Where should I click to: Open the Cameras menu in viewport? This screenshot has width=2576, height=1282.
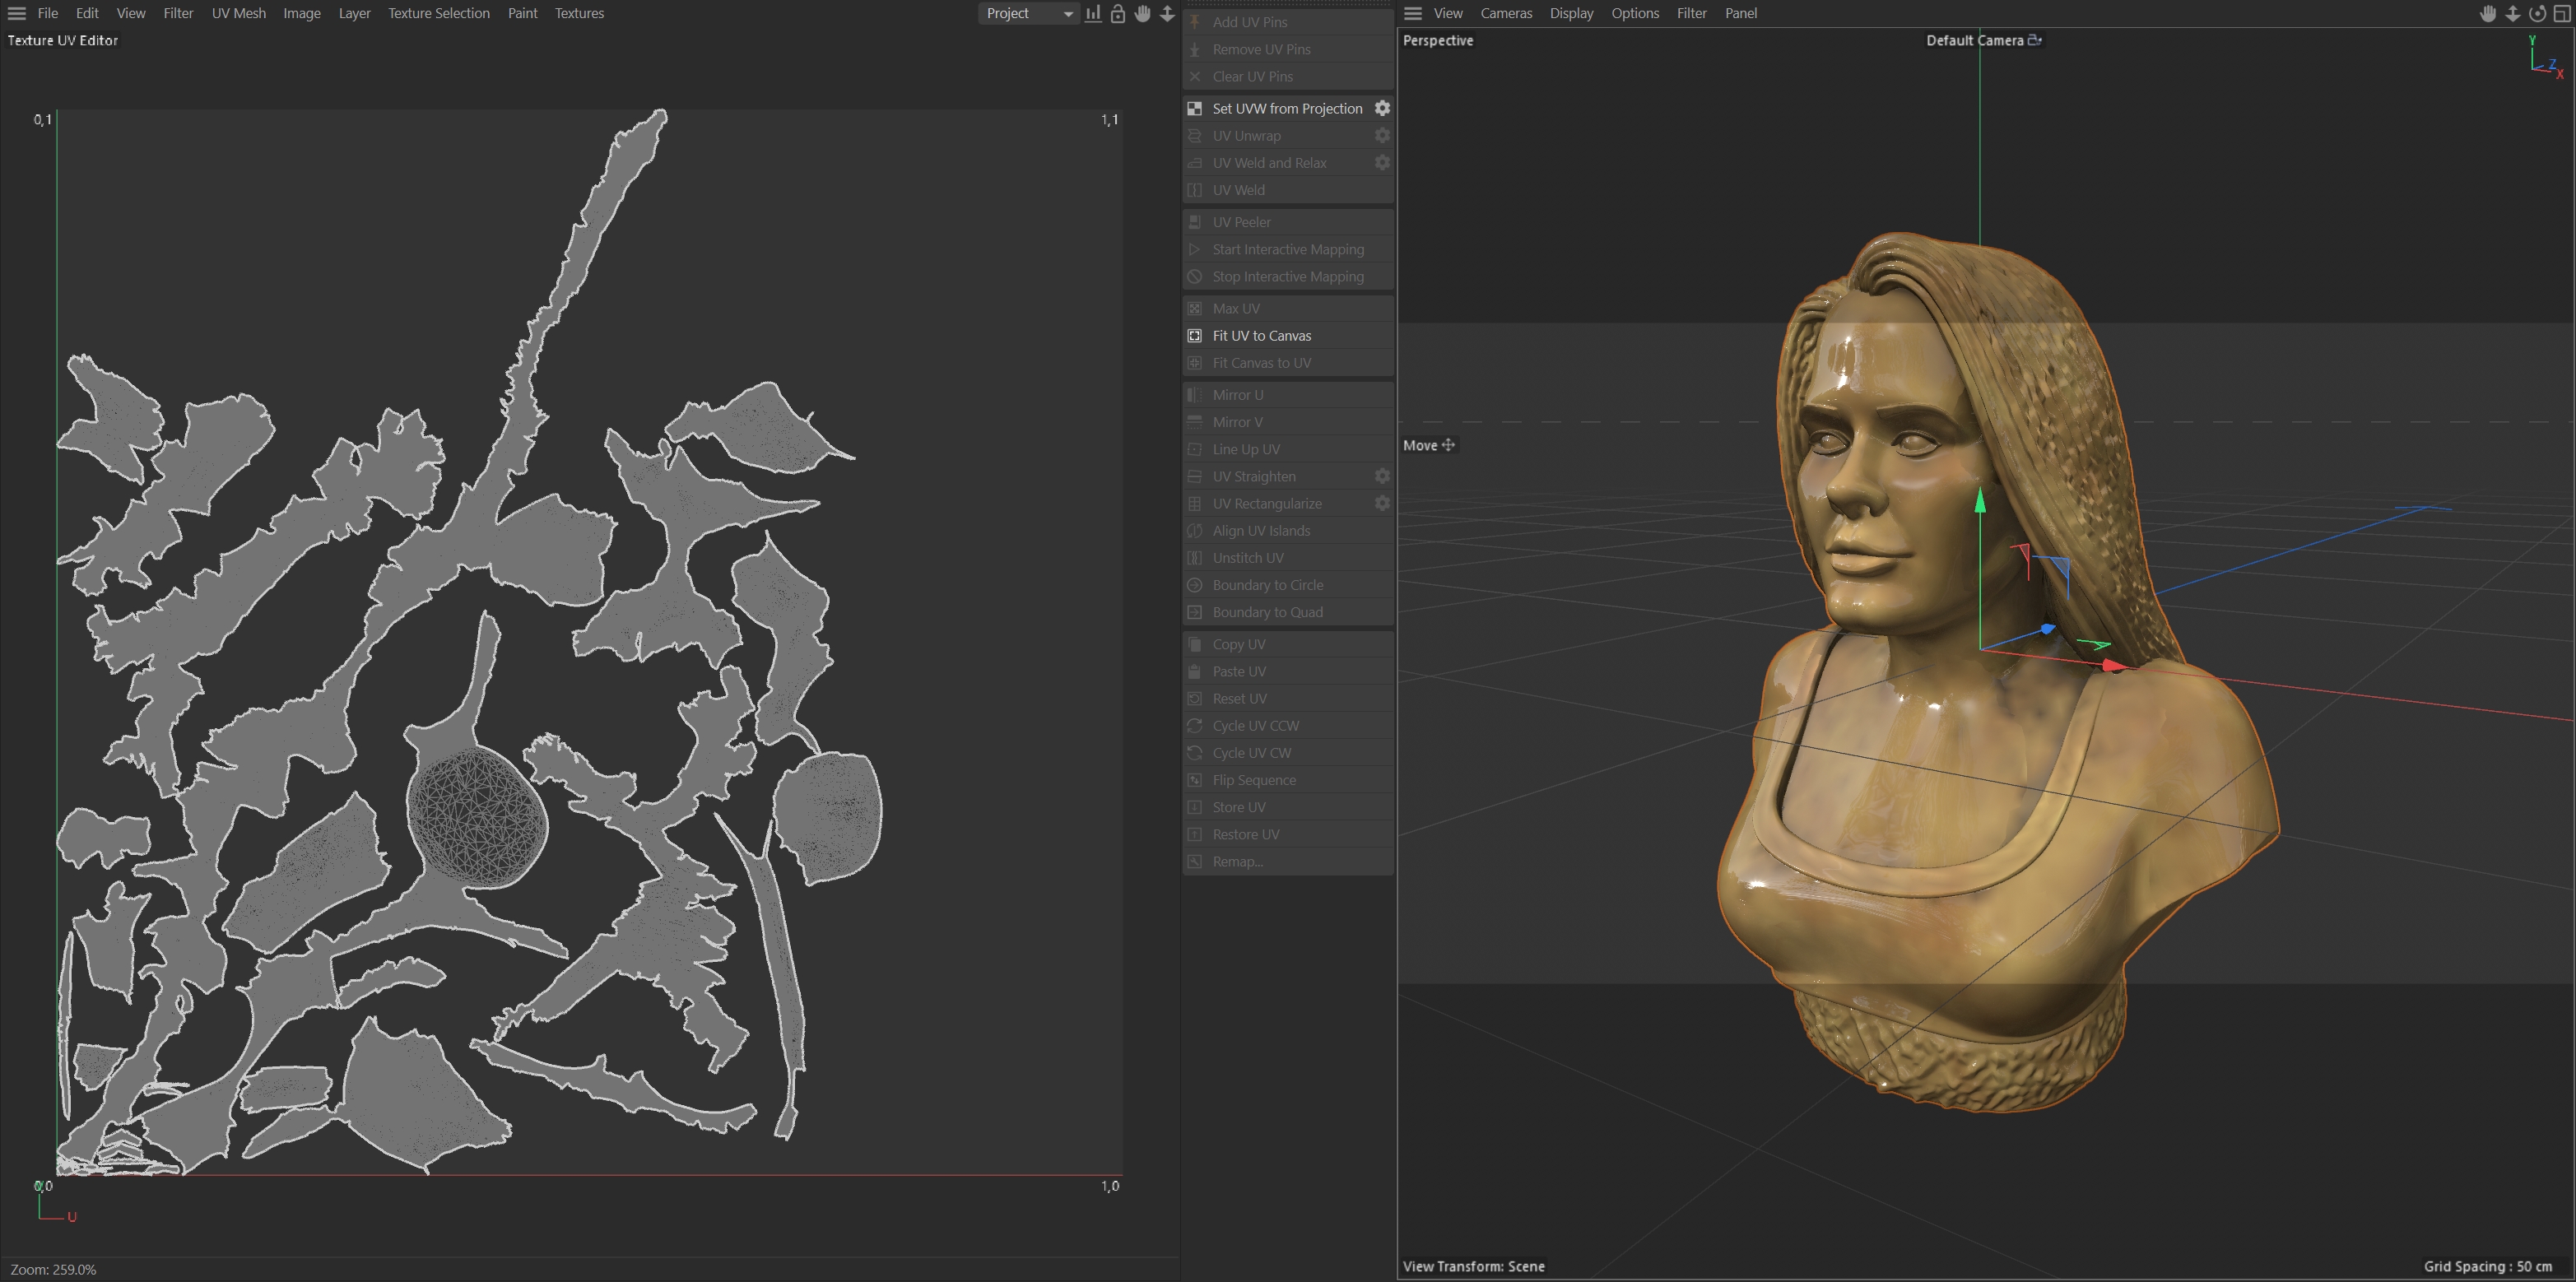click(1505, 13)
